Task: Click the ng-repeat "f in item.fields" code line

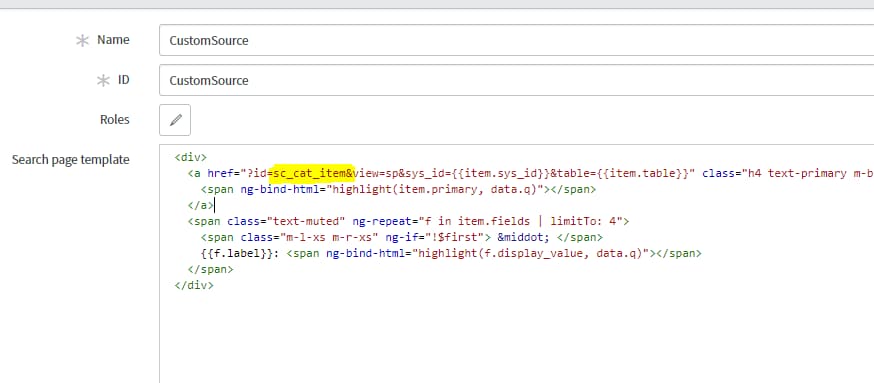Action: (x=408, y=221)
